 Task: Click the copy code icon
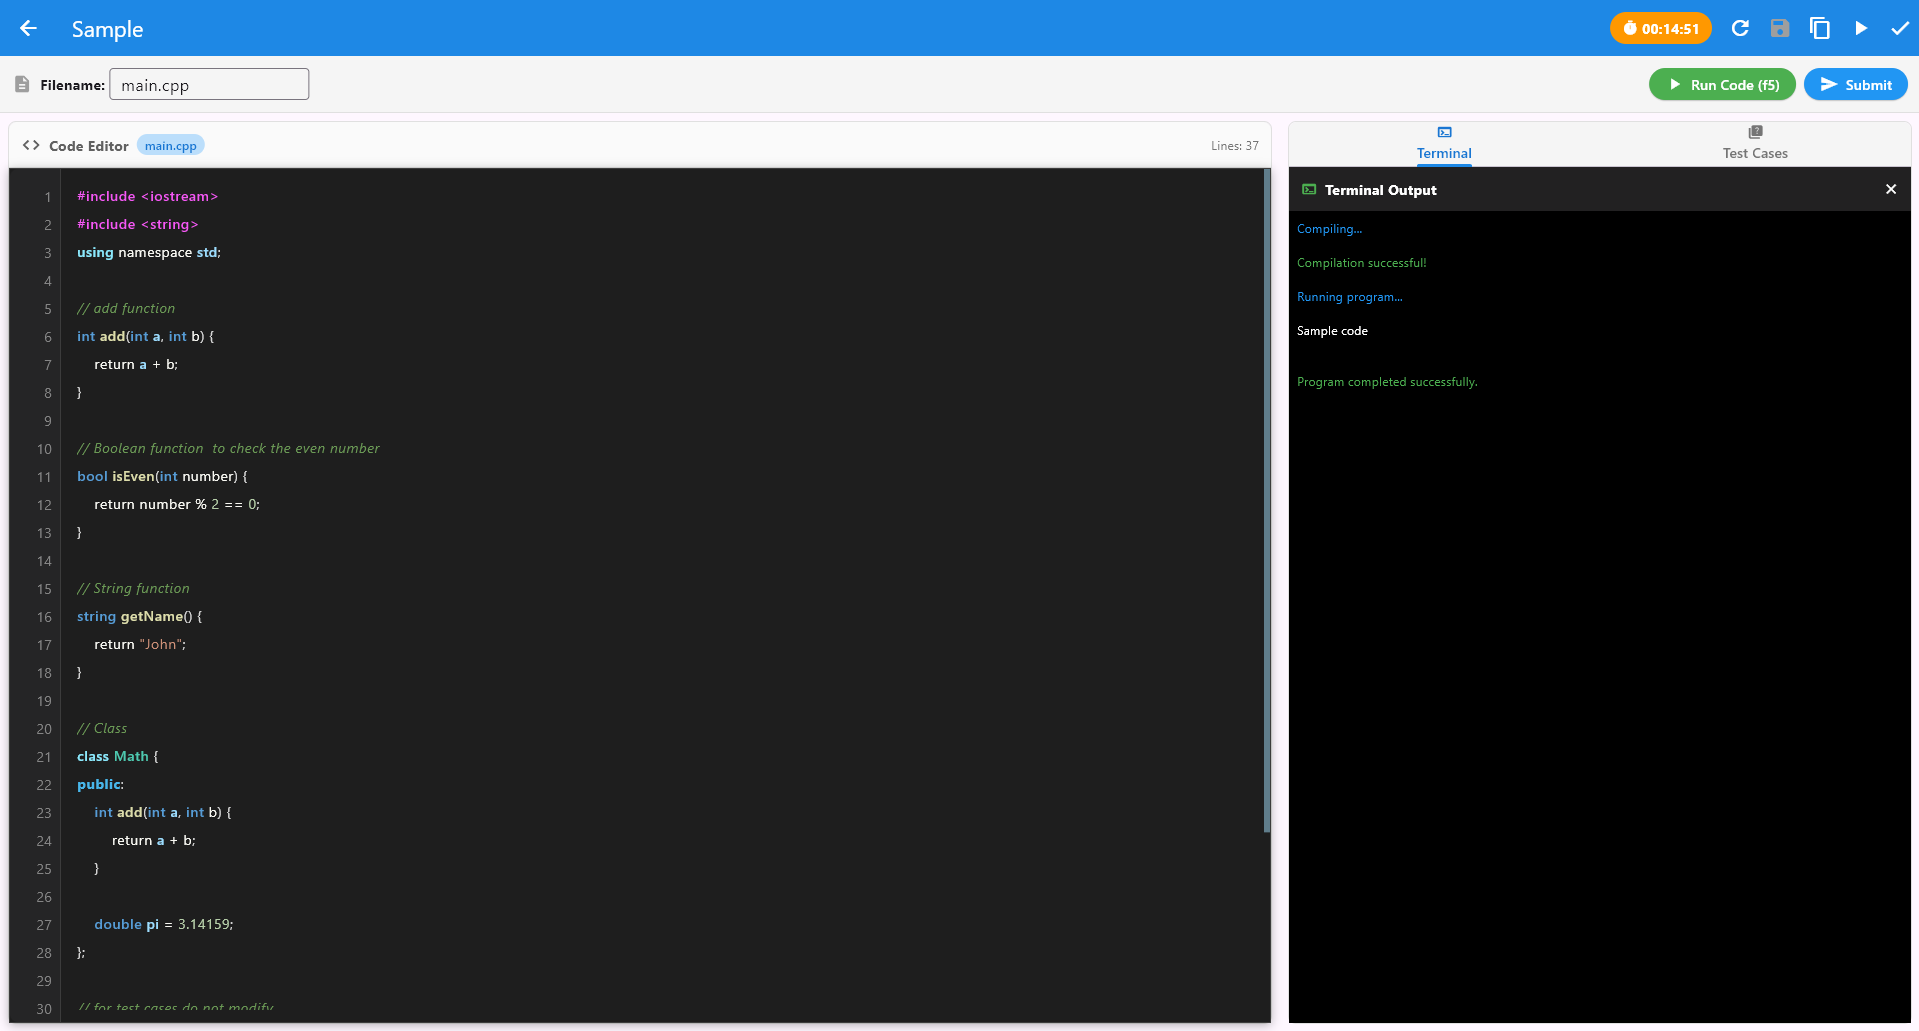(1820, 28)
